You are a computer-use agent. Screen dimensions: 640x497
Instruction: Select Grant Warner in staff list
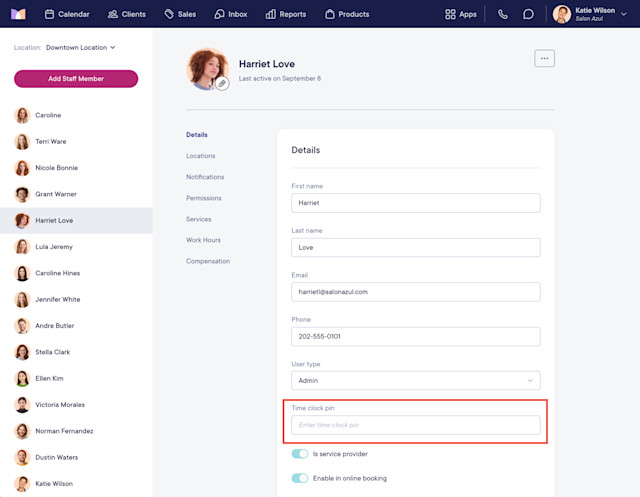76,194
